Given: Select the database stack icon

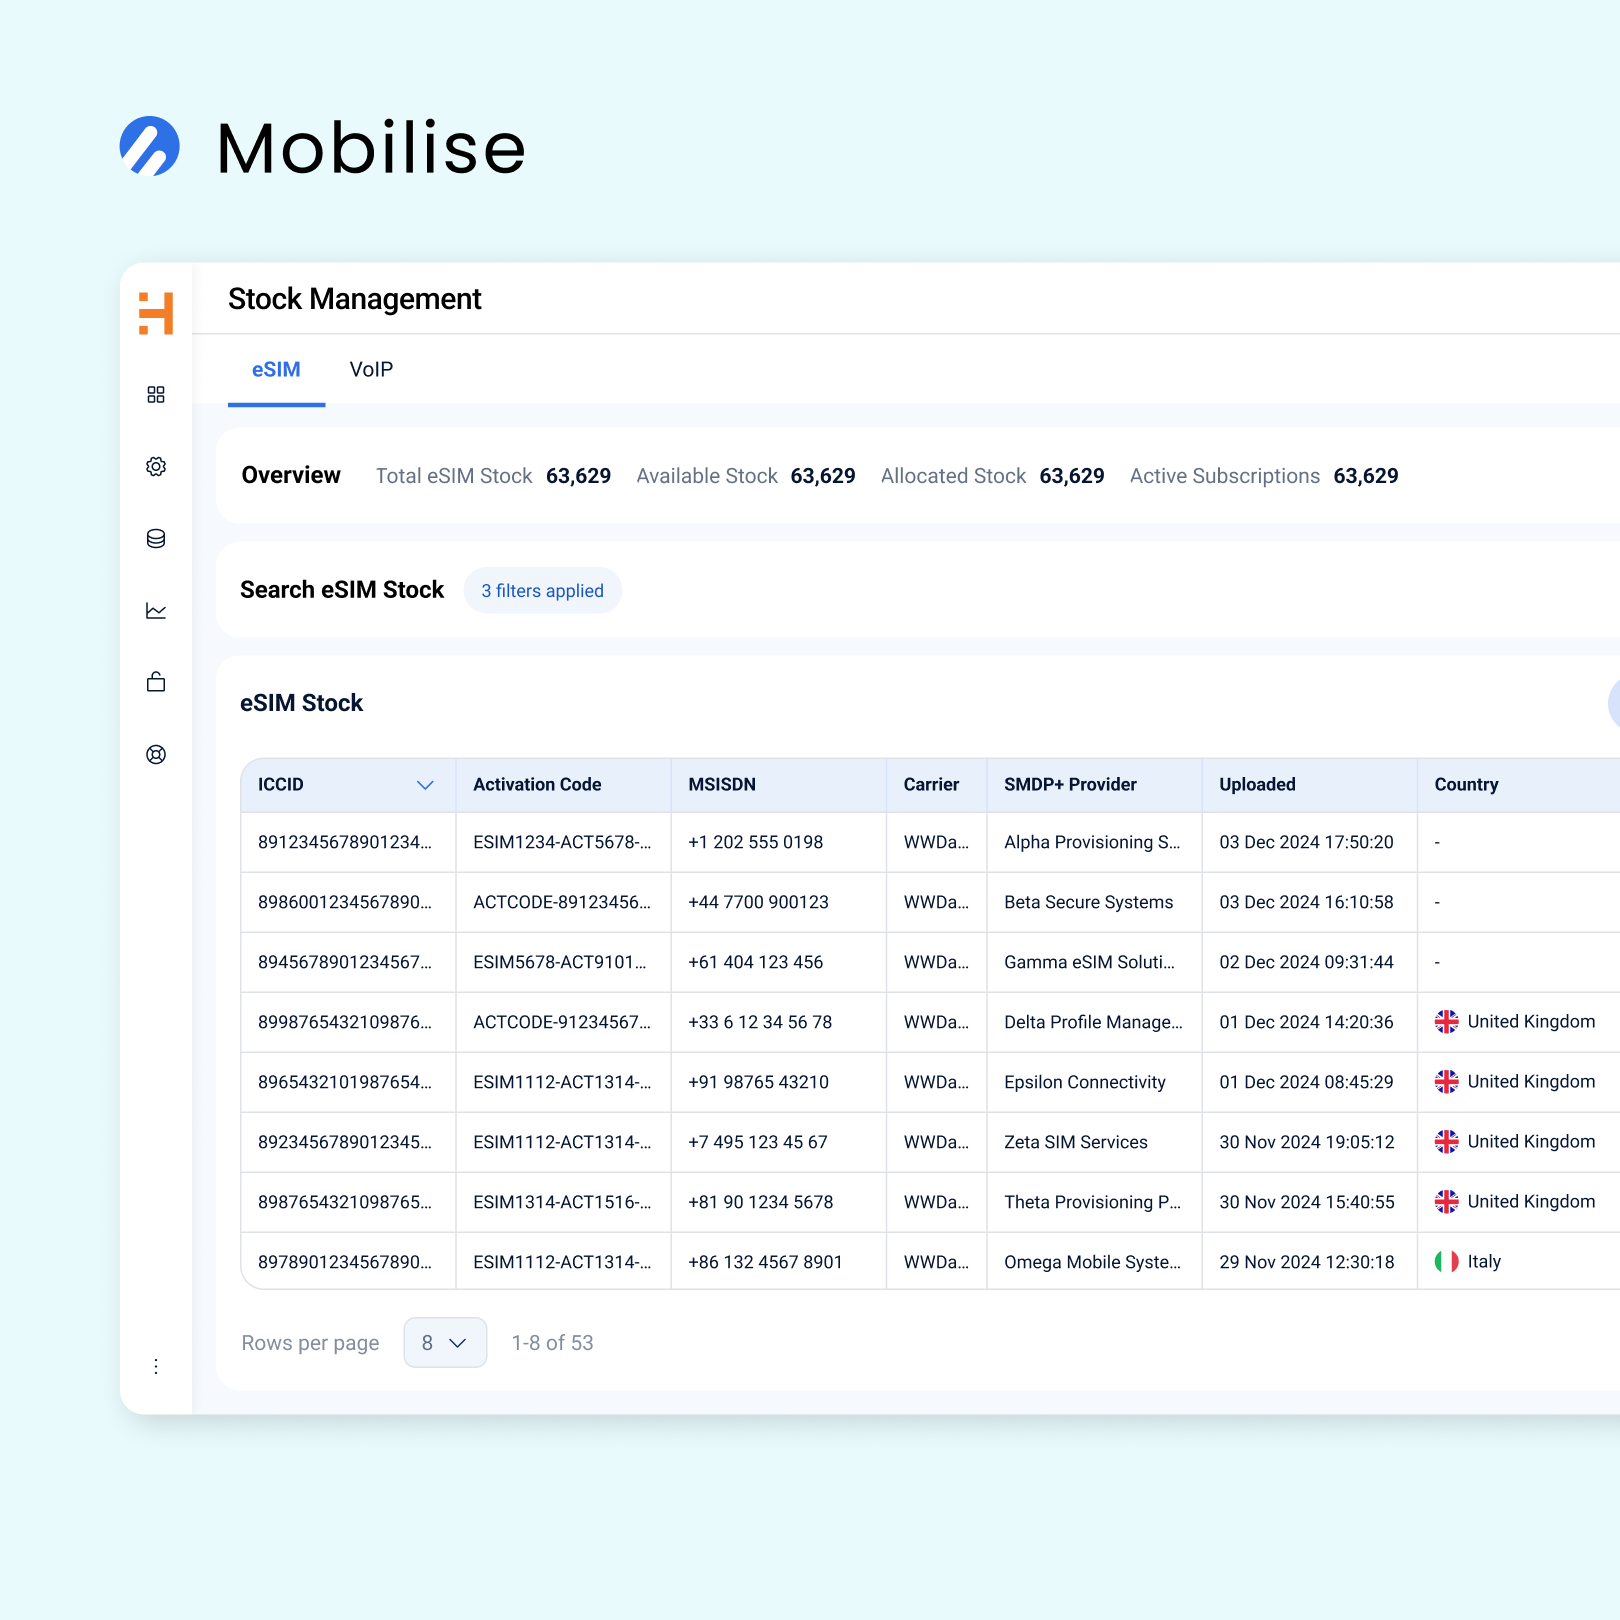Looking at the screenshot, I should click(156, 539).
